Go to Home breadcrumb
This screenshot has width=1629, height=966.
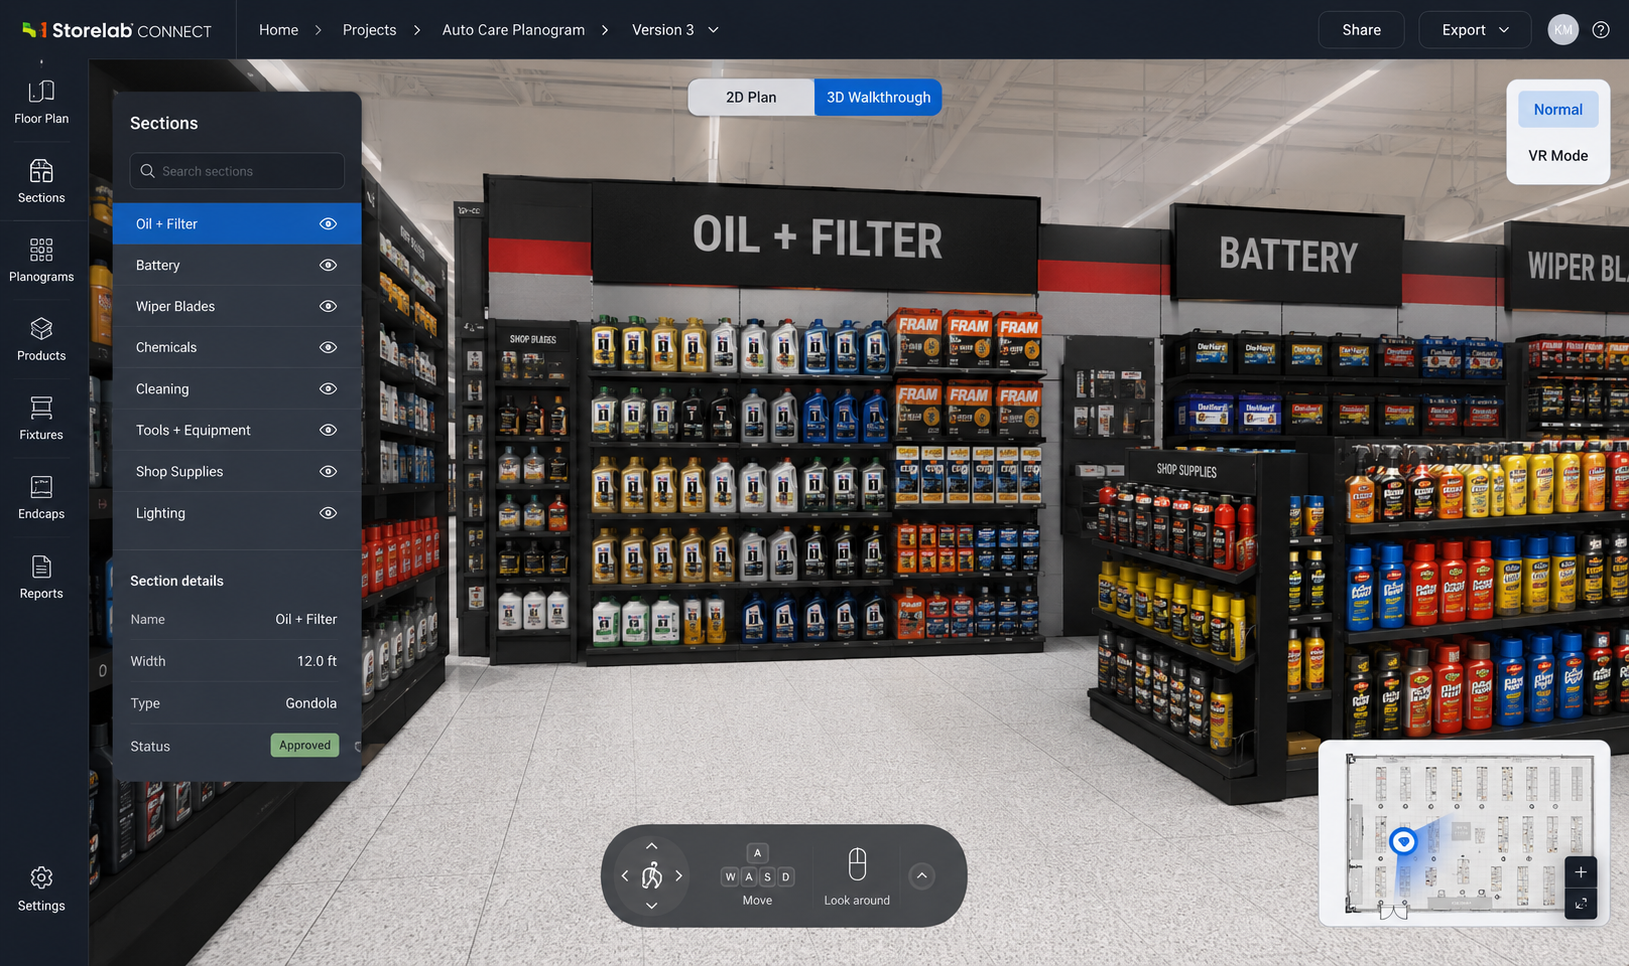coord(278,30)
